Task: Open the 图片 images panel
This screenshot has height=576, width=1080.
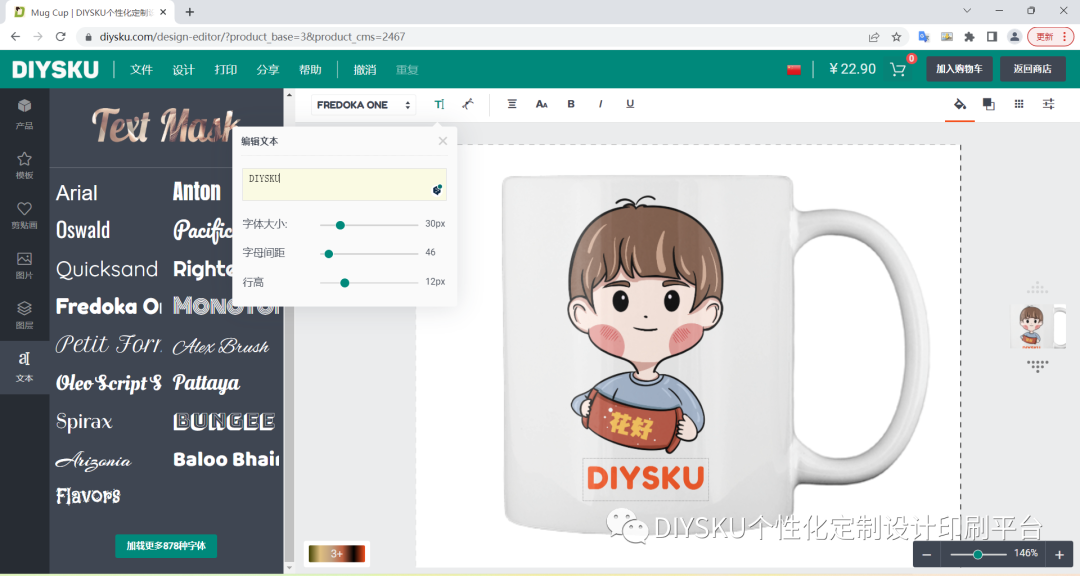Action: click(24, 265)
